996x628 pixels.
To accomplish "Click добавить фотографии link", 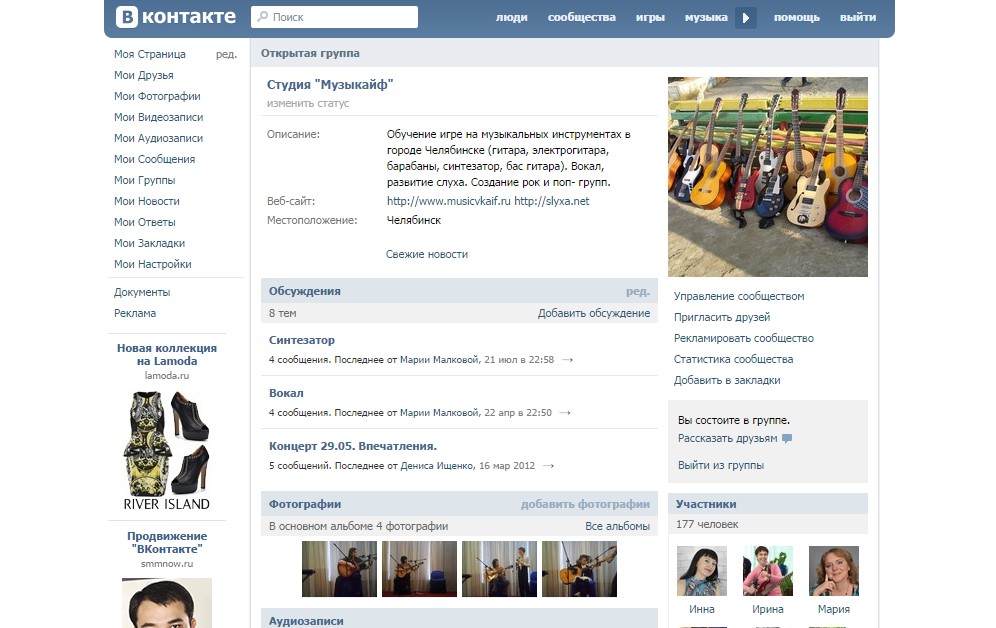I will (586, 504).
